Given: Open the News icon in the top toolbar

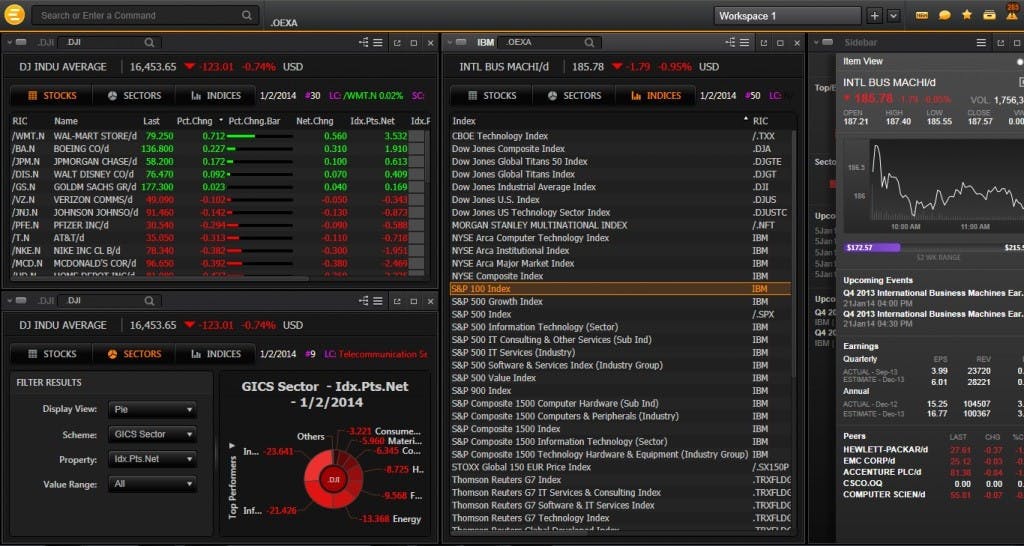Looking at the screenshot, I should pyautogui.click(x=921, y=15).
